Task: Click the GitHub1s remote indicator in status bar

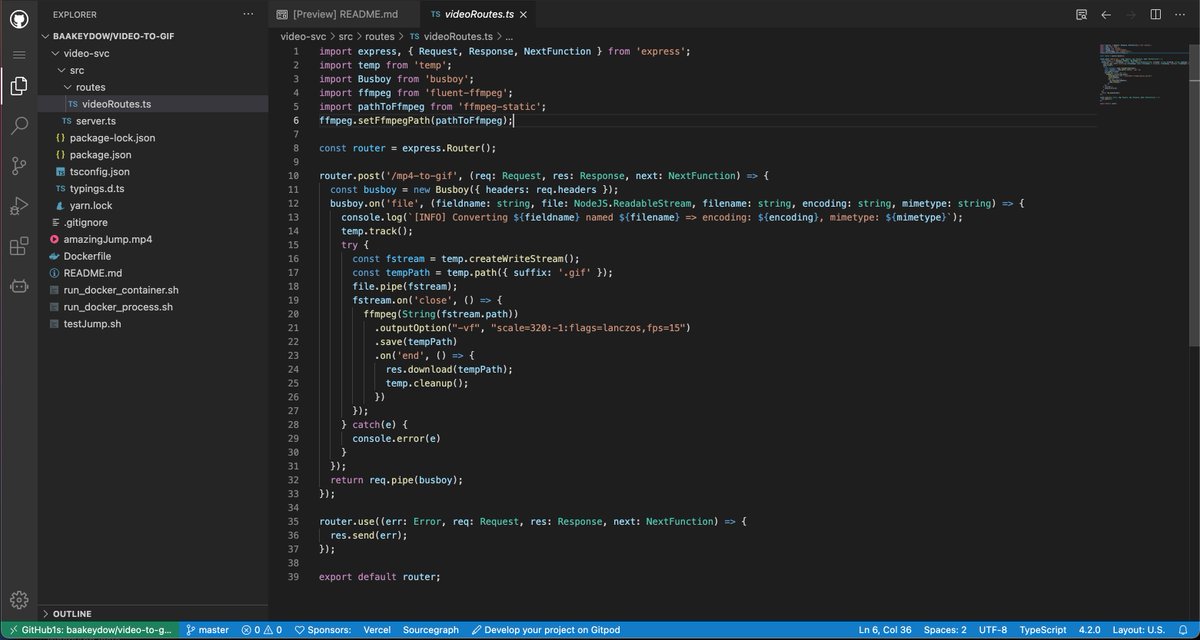Action: (89, 630)
